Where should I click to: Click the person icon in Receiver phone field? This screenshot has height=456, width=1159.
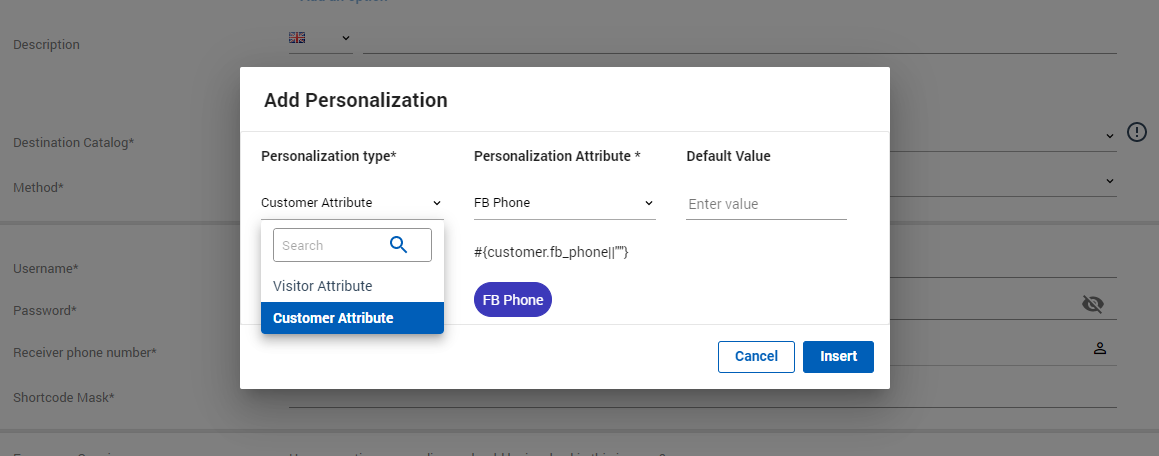(1100, 348)
